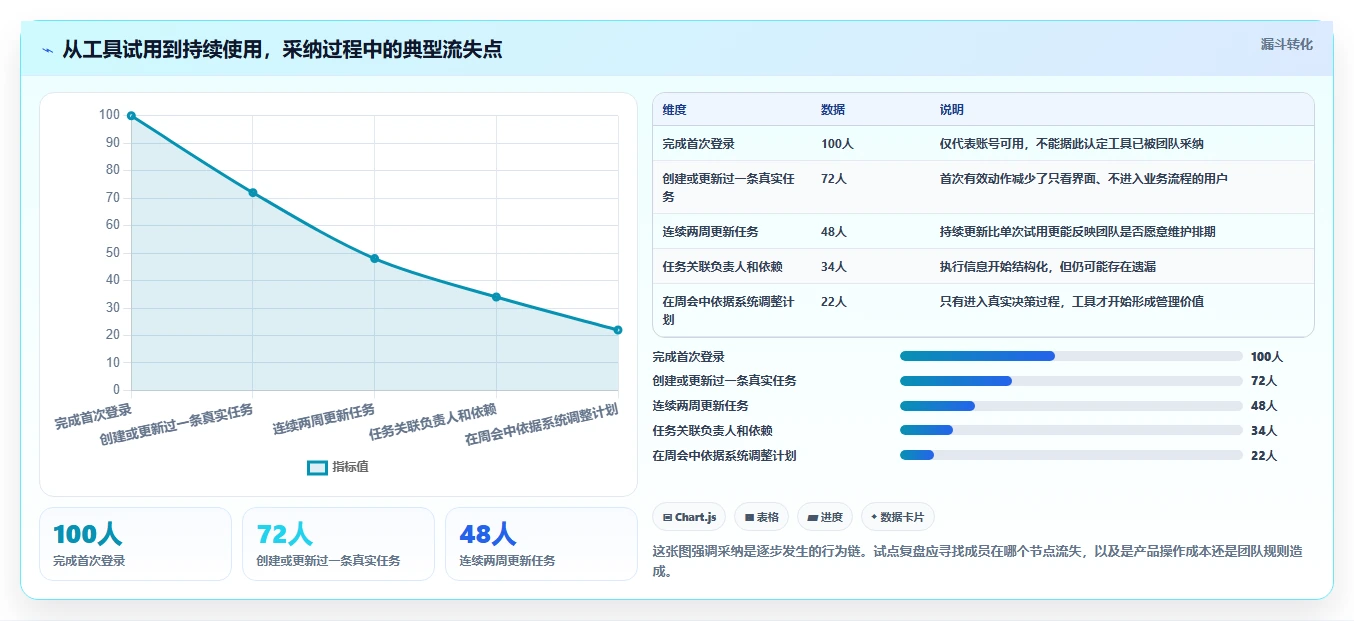Click the description 执行信息开始结构化，但仍可能存在遗漏
This screenshot has height=621, width=1354.
[1048, 267]
